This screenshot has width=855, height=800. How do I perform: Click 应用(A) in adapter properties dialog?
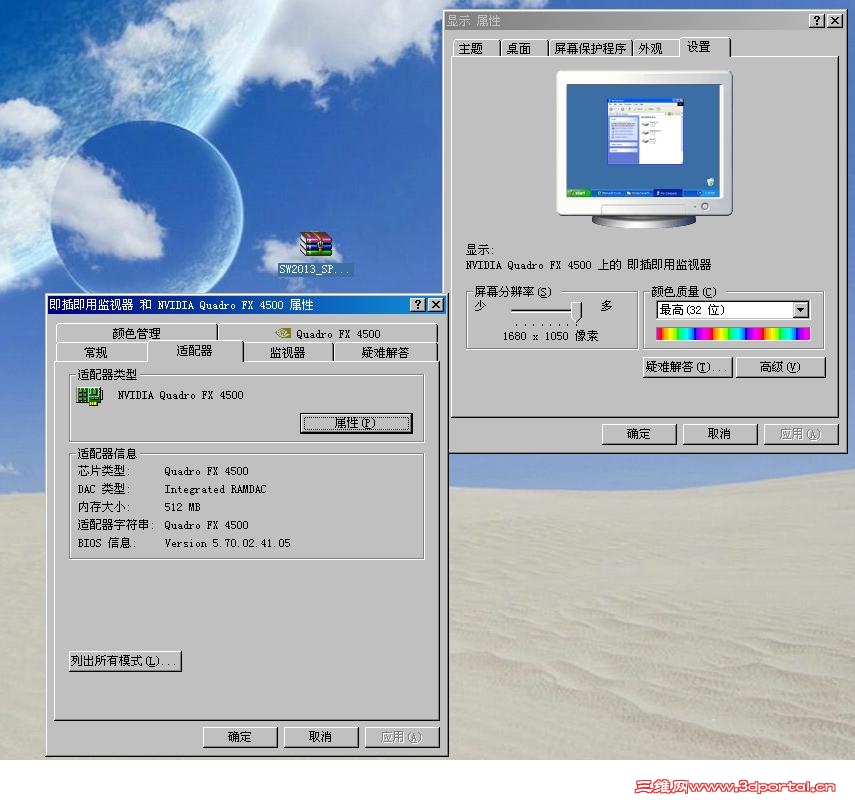coord(402,737)
